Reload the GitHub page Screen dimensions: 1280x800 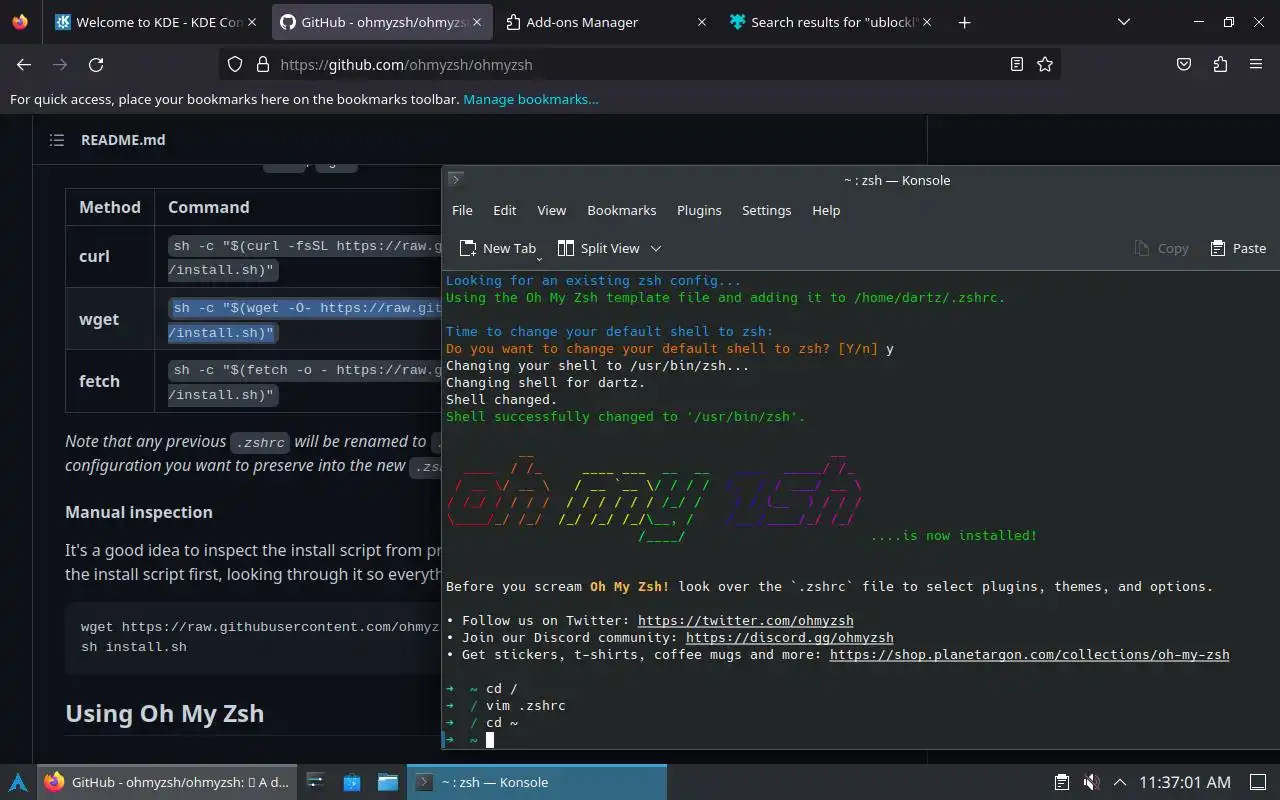click(x=96, y=64)
